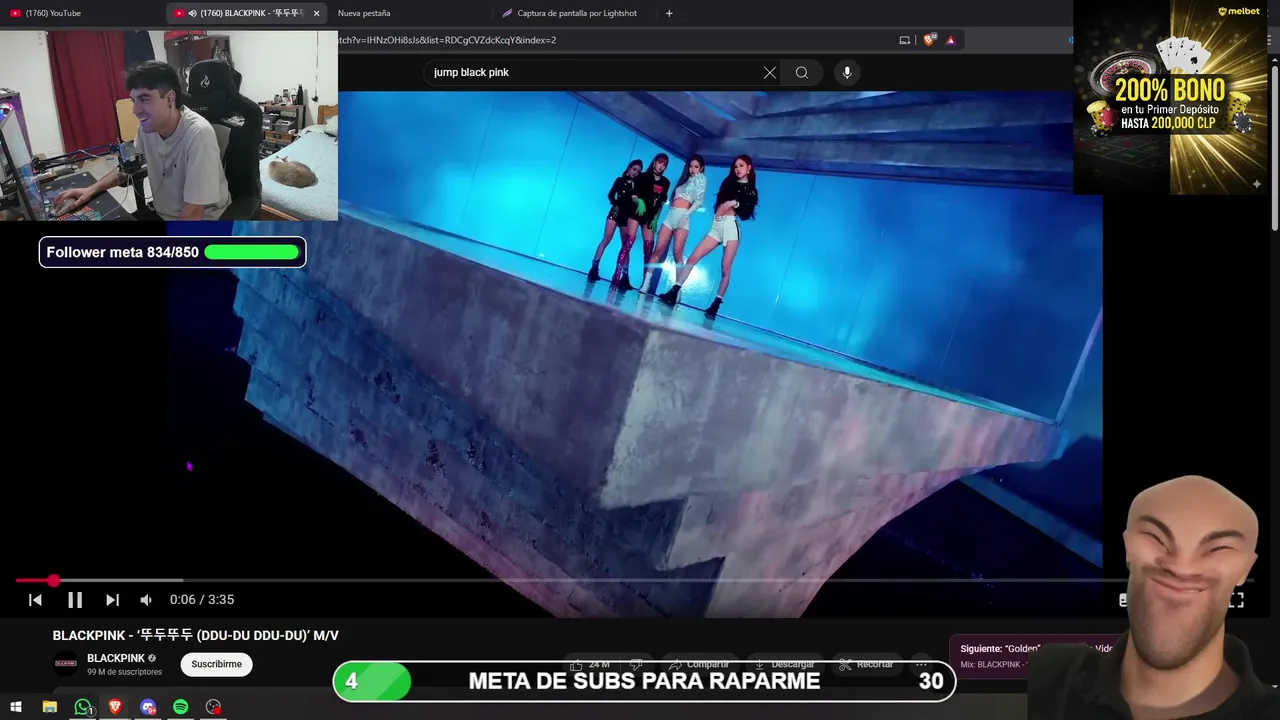The width and height of the screenshot is (1280, 720).
Task: Click the BLACKPINK channel avatar
Action: pyautogui.click(x=66, y=663)
